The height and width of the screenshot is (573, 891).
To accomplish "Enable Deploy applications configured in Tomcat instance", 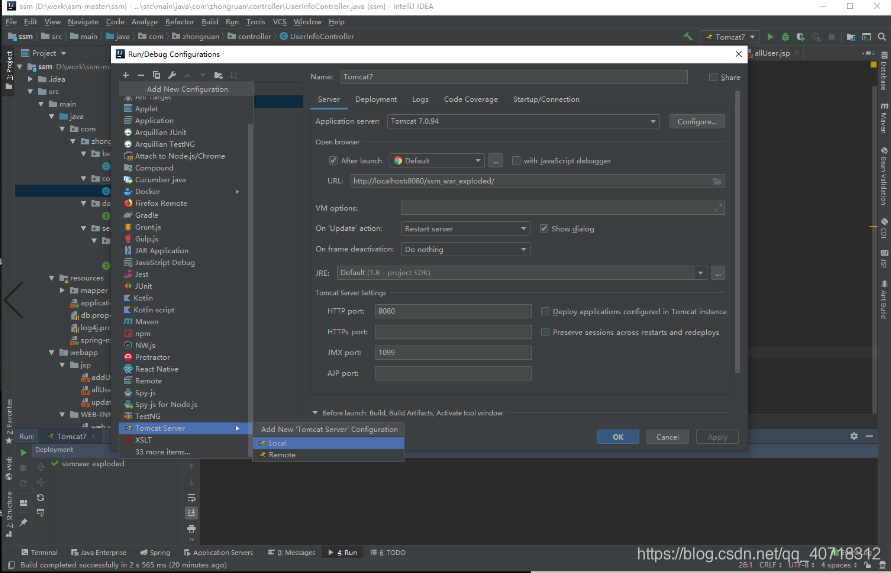I will [x=545, y=312].
